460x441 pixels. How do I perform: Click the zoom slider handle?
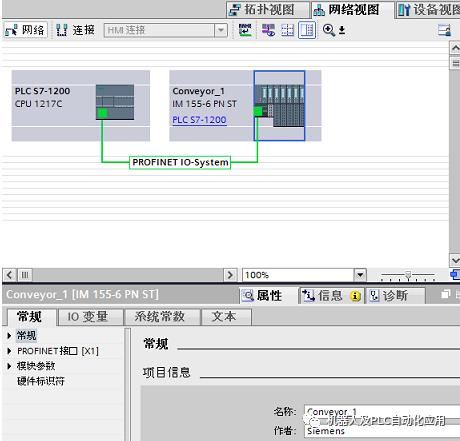click(x=408, y=275)
